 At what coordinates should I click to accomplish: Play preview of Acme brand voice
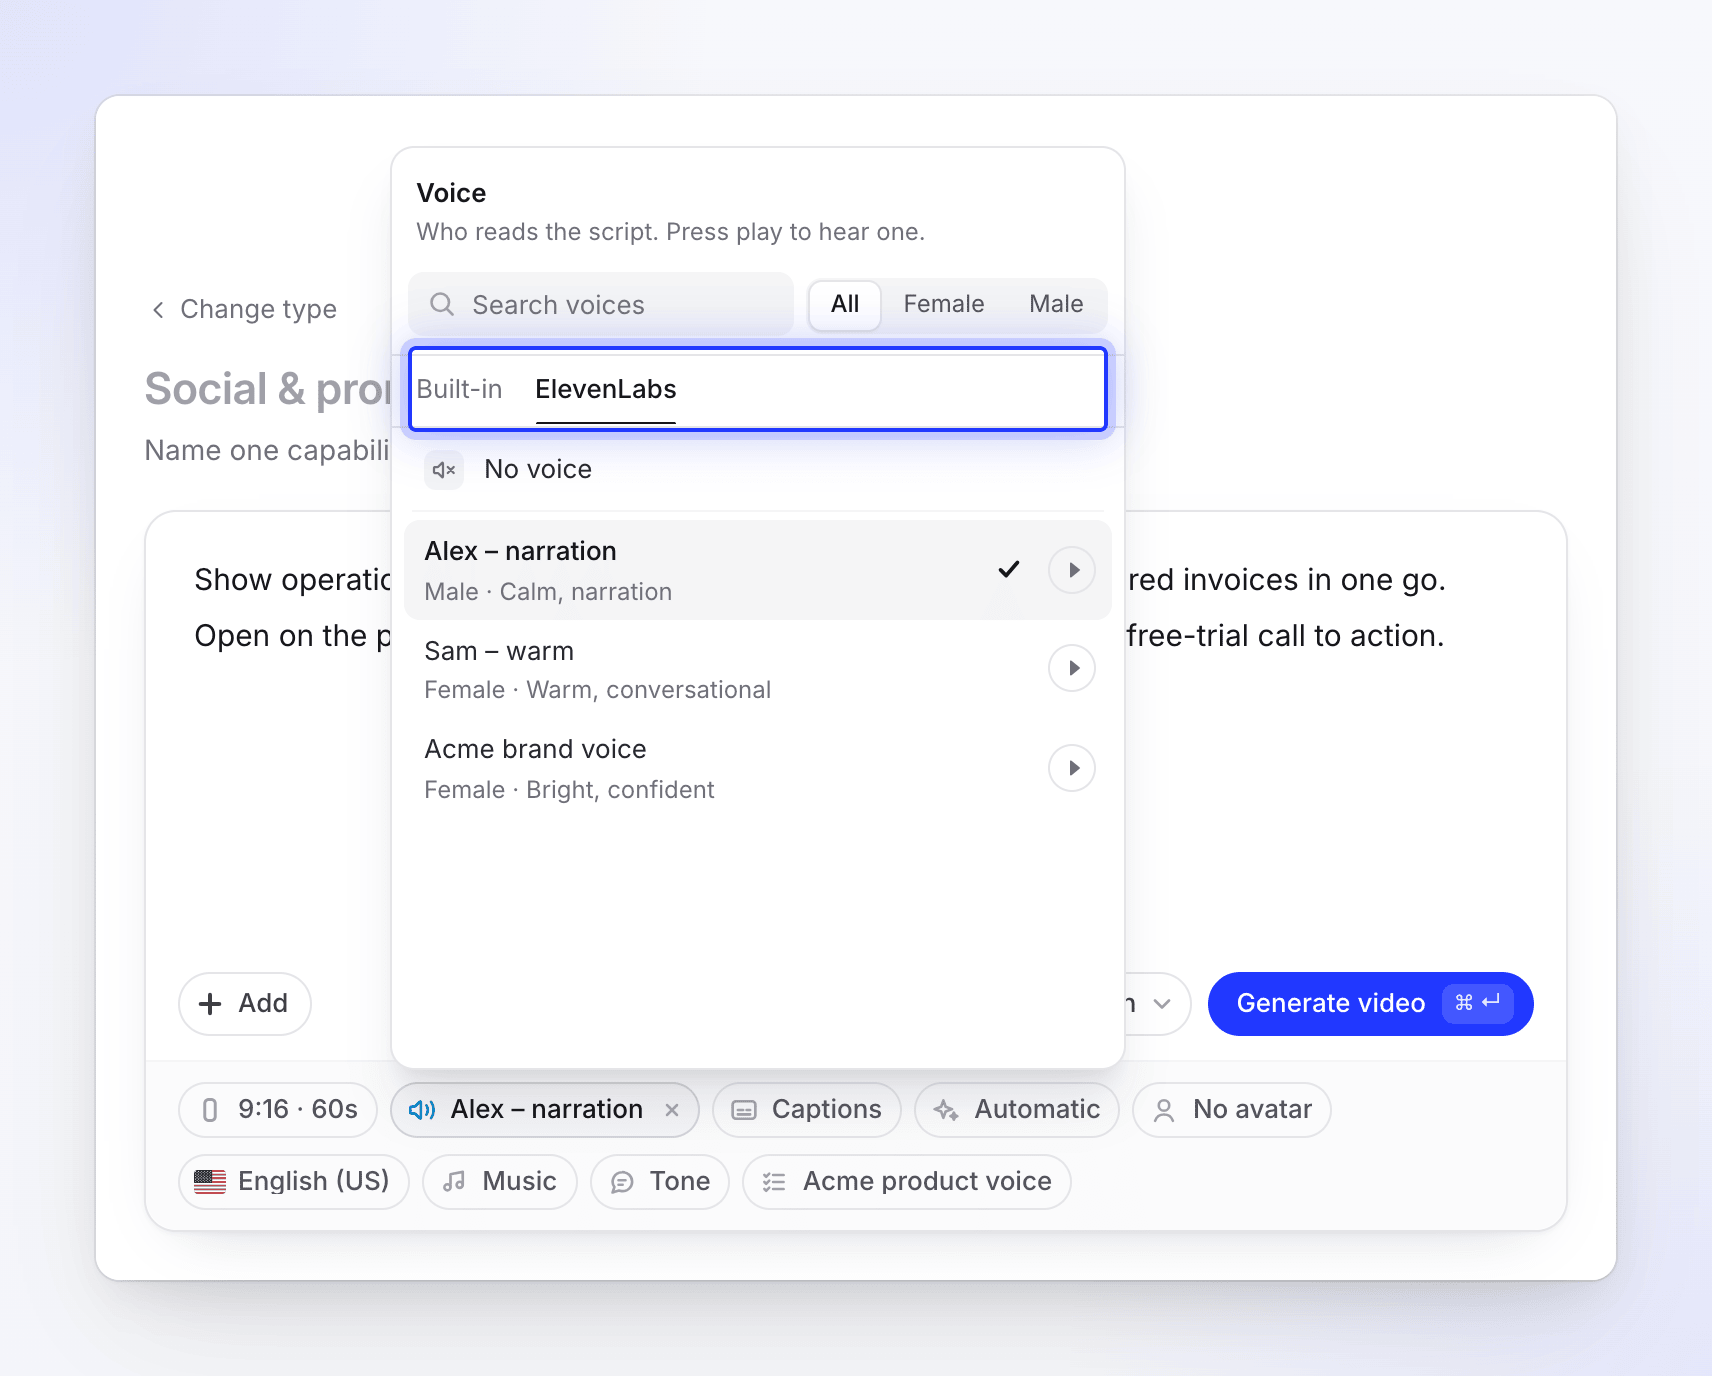tap(1072, 768)
